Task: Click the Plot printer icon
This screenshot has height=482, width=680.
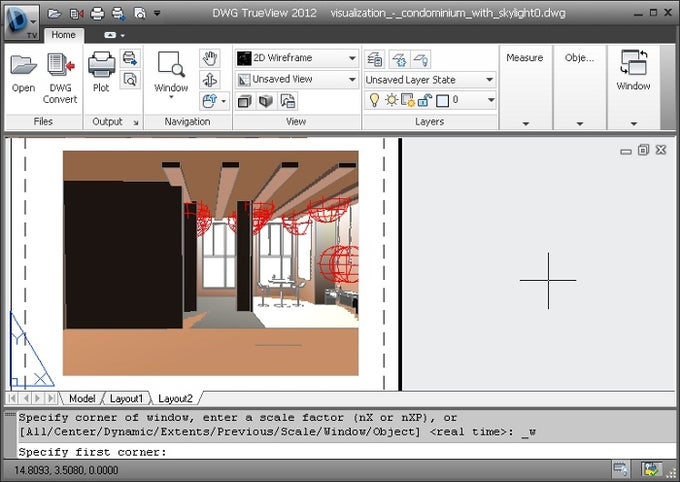Action: (101, 66)
